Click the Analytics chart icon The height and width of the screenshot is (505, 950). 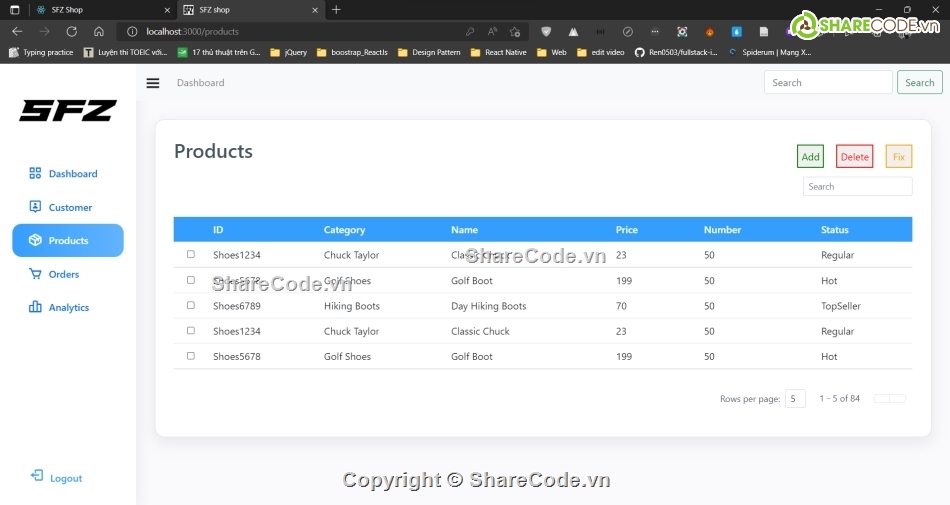(x=35, y=308)
